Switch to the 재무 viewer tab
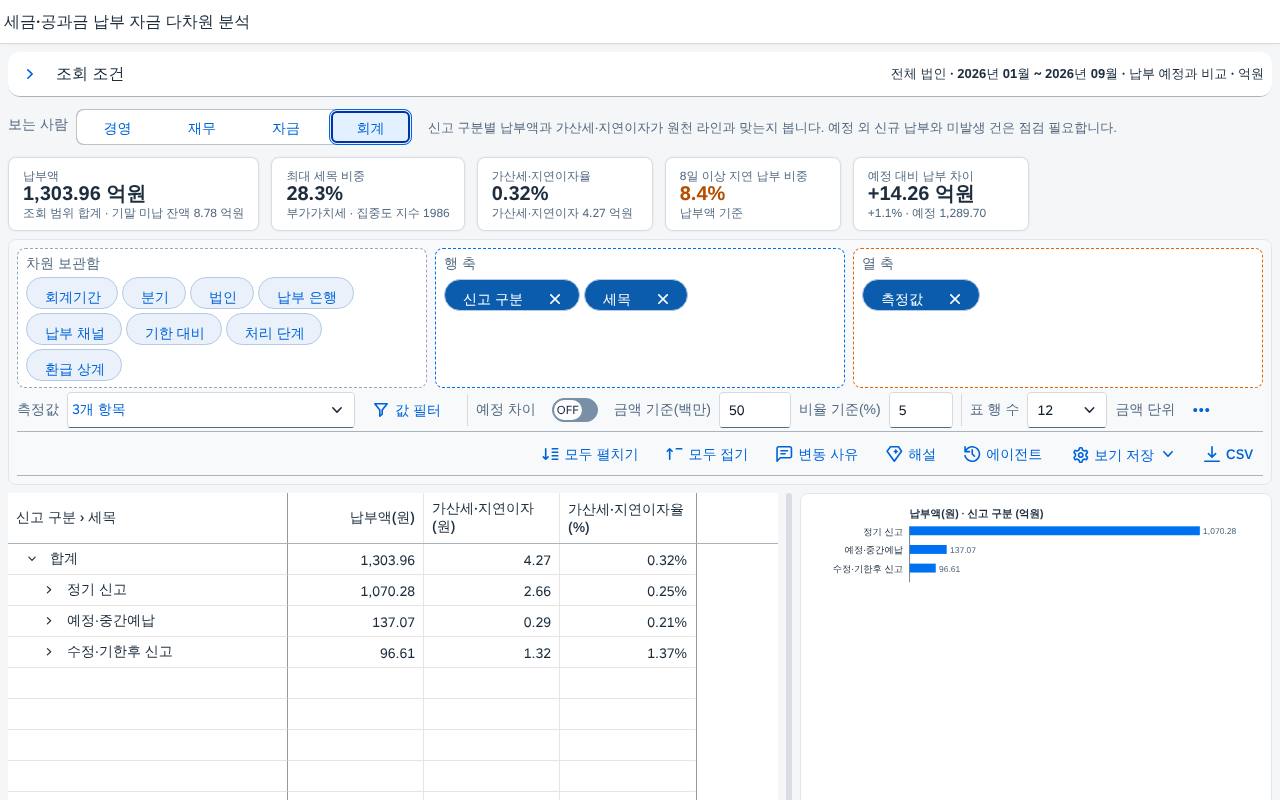Screen dimensions: 1280x800 [202, 128]
